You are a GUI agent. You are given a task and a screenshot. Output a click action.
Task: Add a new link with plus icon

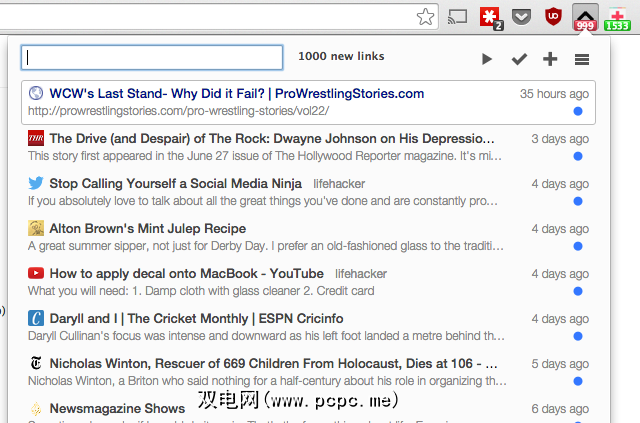click(550, 59)
